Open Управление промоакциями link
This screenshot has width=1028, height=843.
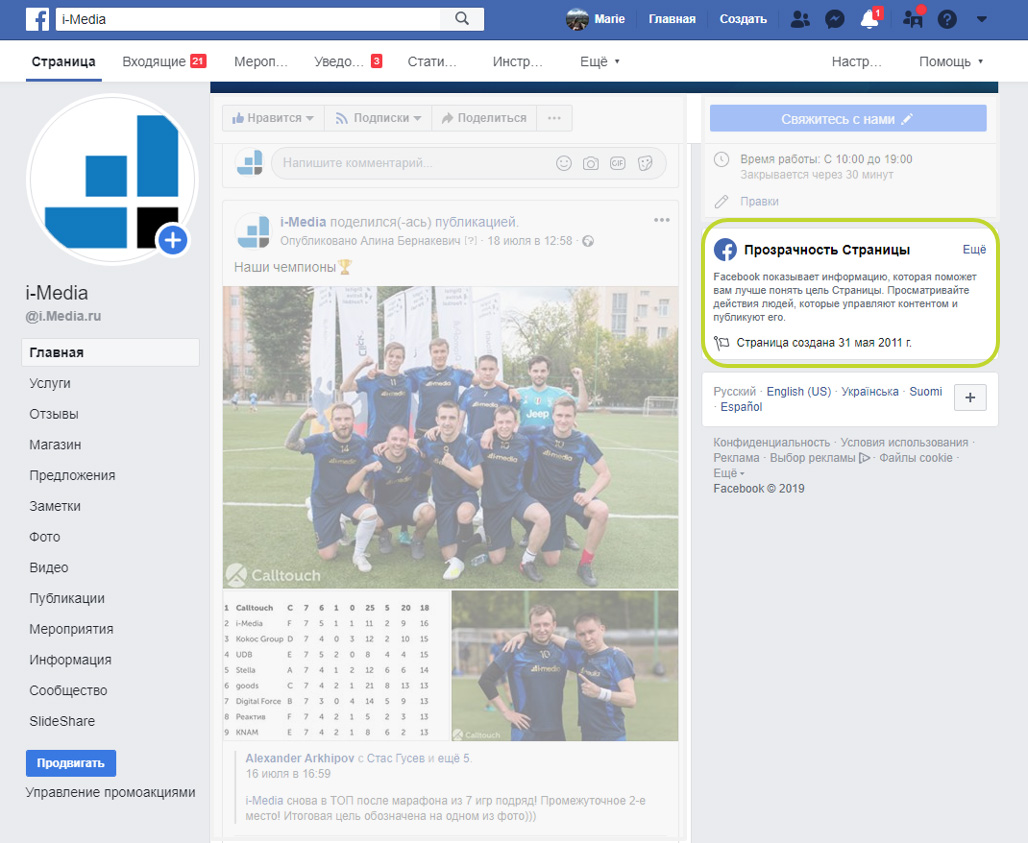110,792
